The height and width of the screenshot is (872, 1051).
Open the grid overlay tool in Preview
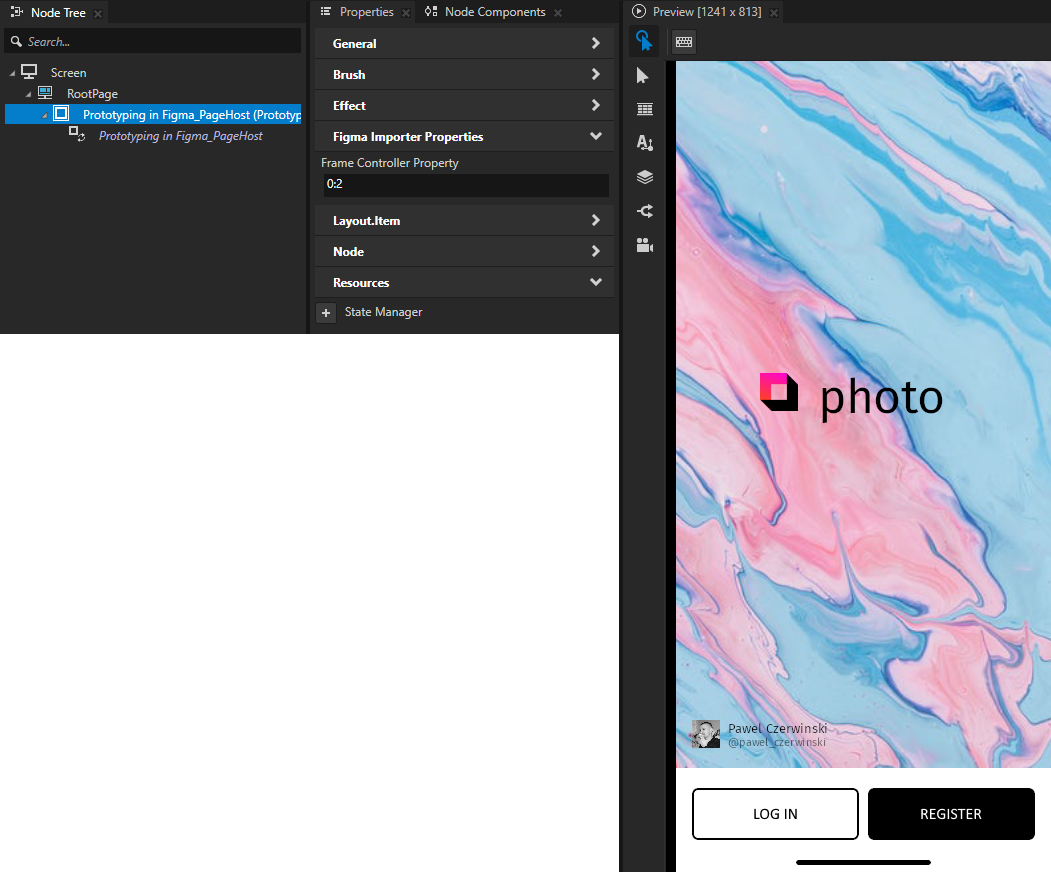[643, 109]
